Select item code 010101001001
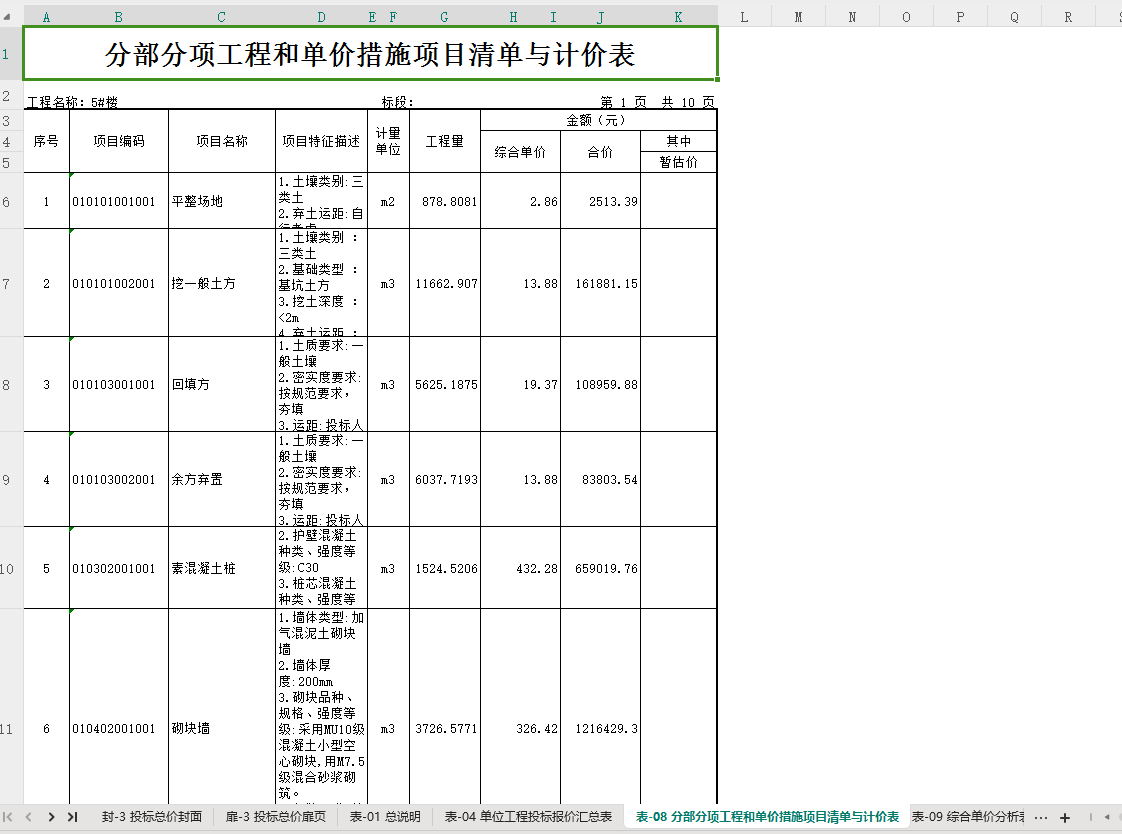This screenshot has height=834, width=1122. click(x=119, y=201)
